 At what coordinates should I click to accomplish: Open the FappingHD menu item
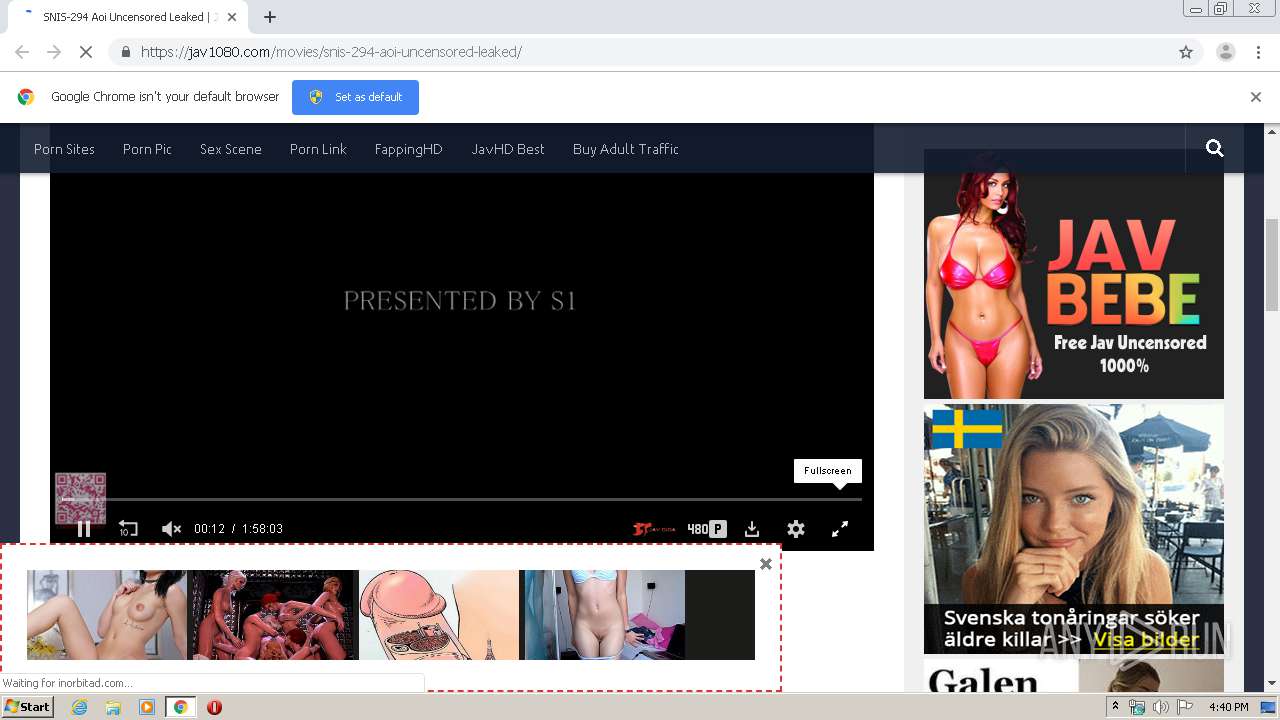(x=408, y=149)
